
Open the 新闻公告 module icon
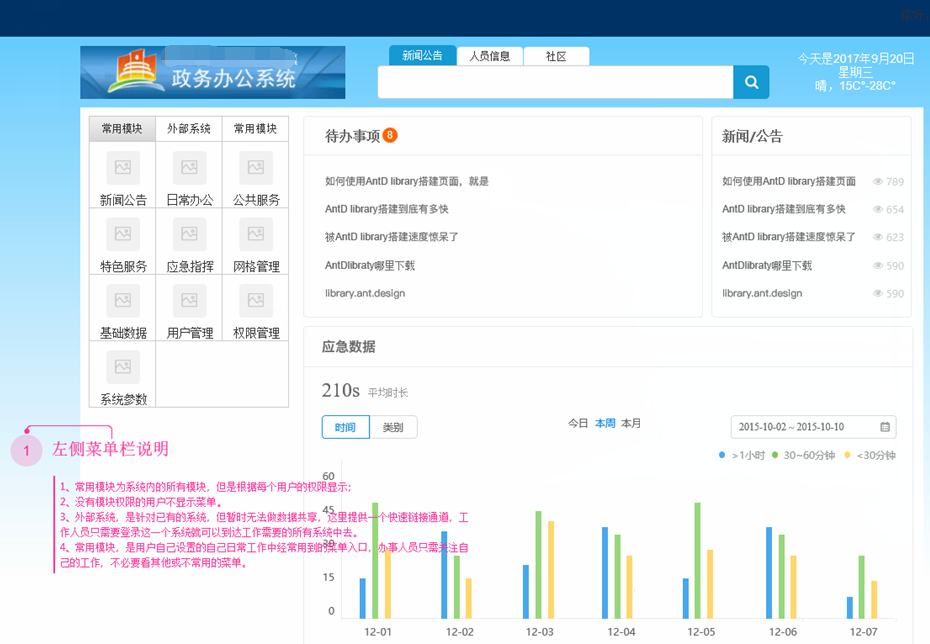(x=122, y=175)
